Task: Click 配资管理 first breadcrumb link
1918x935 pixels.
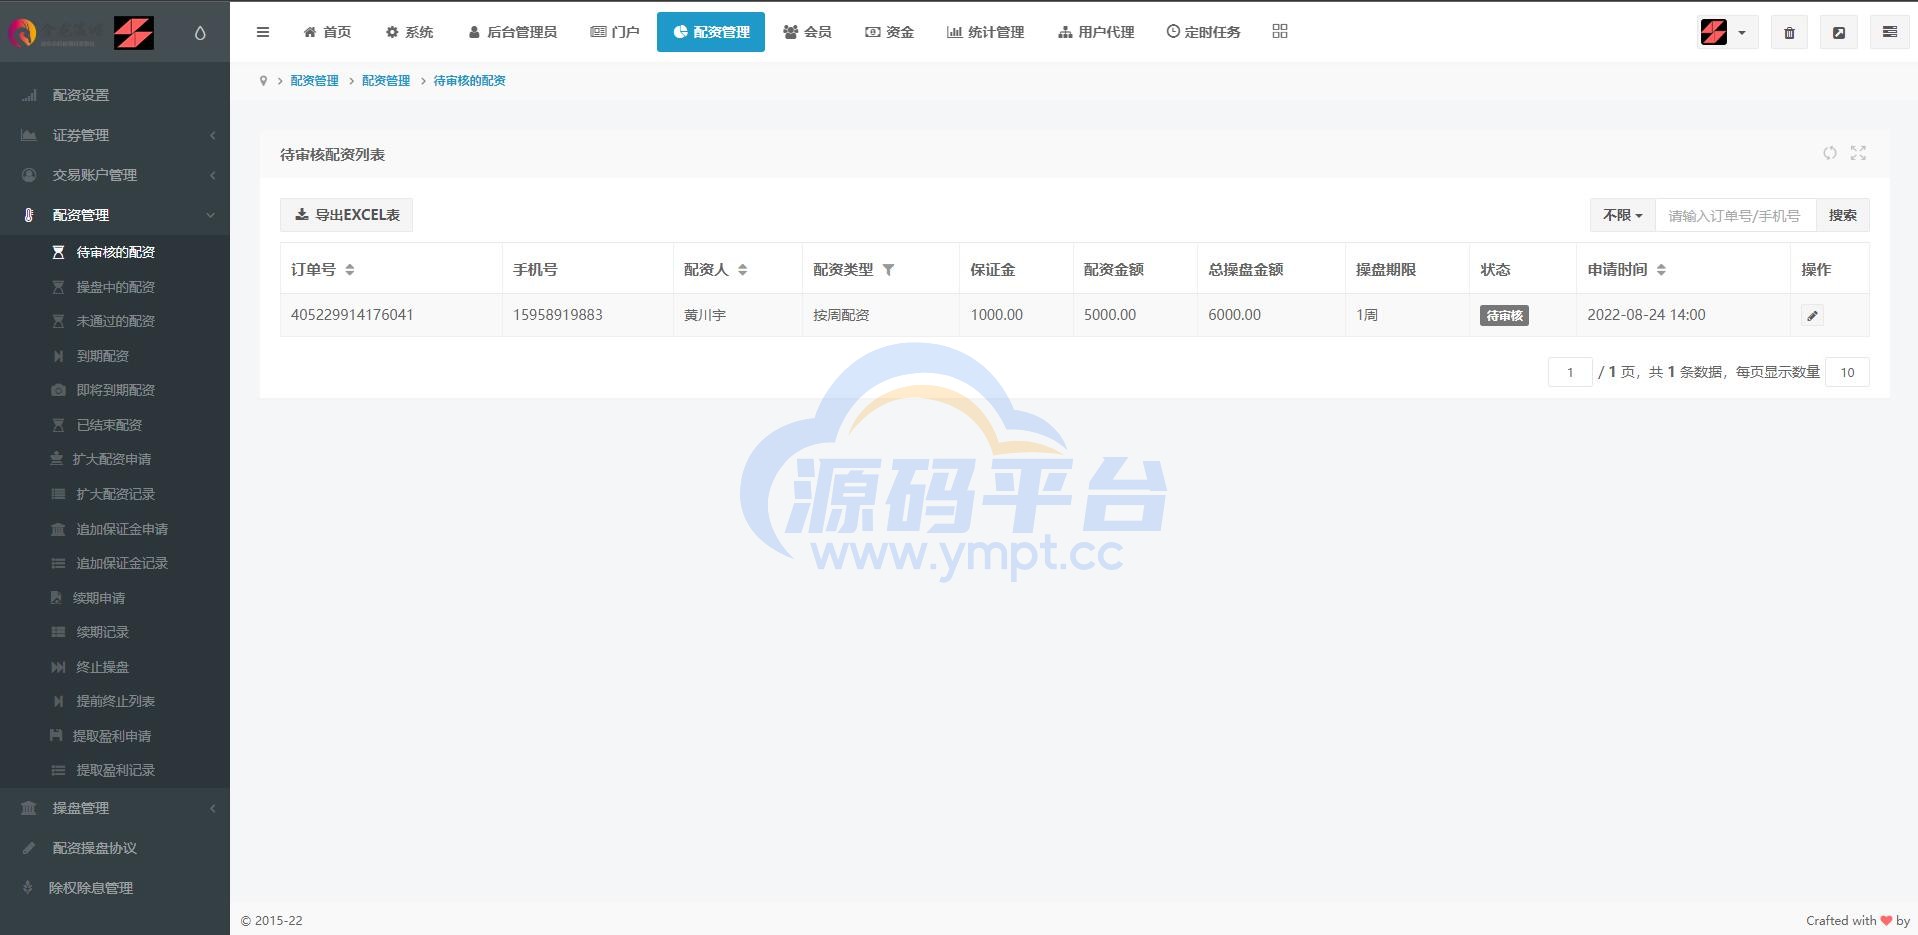Action: (314, 81)
